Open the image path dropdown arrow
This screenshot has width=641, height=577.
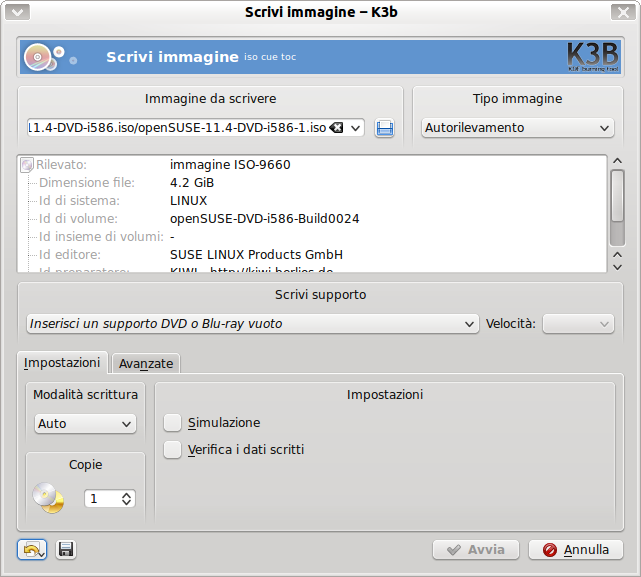click(356, 128)
